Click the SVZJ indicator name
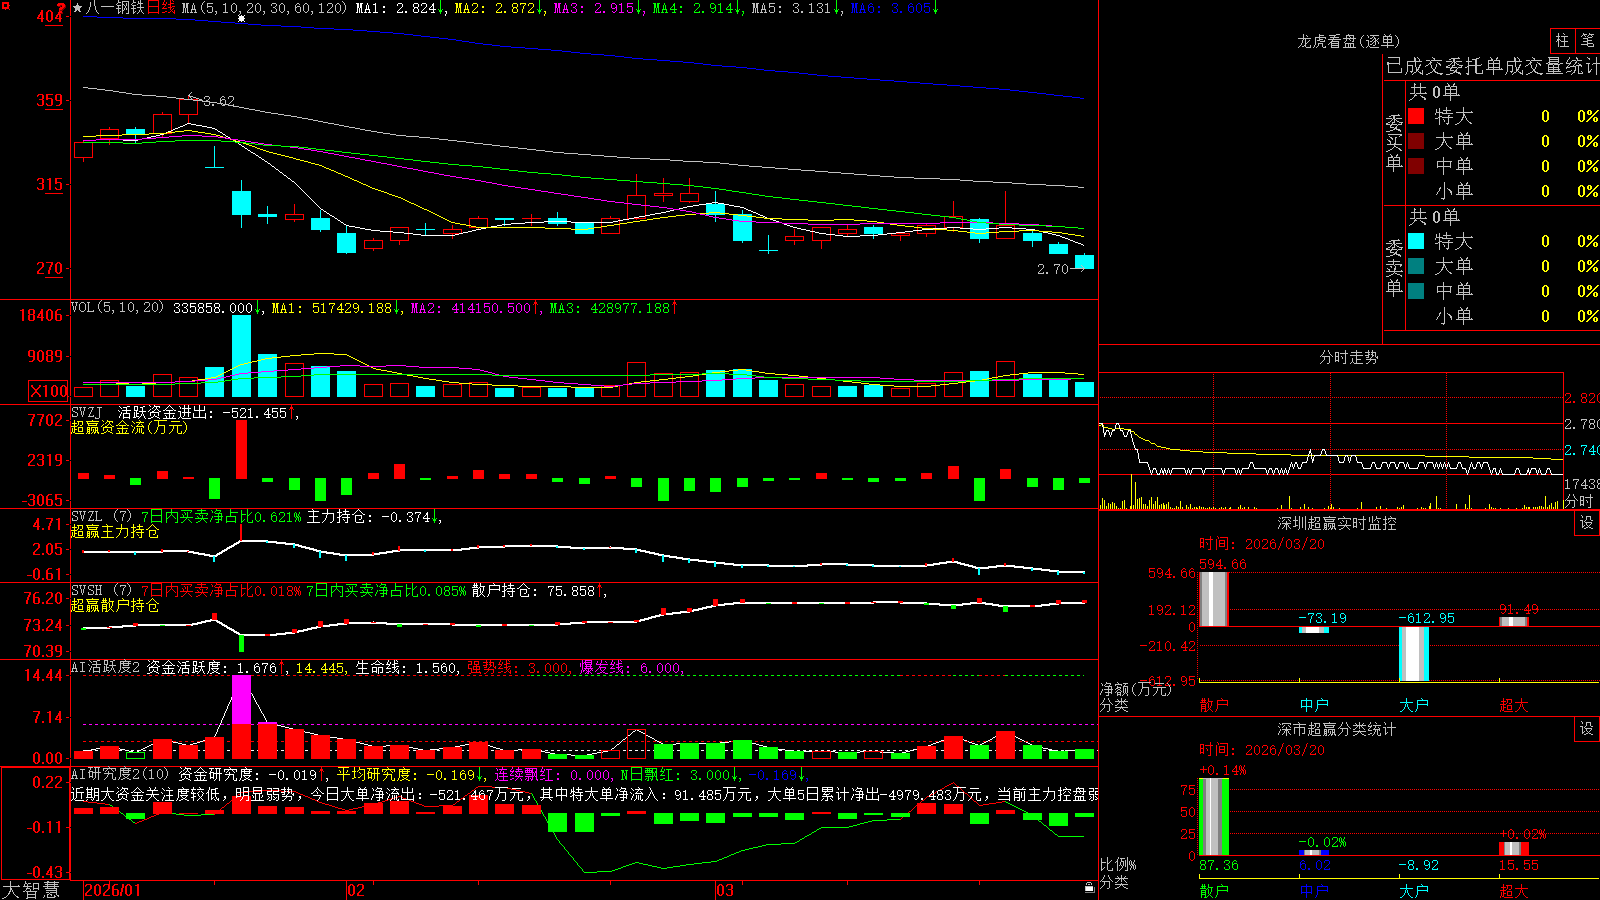Screen dimensions: 1600x900 point(87,412)
